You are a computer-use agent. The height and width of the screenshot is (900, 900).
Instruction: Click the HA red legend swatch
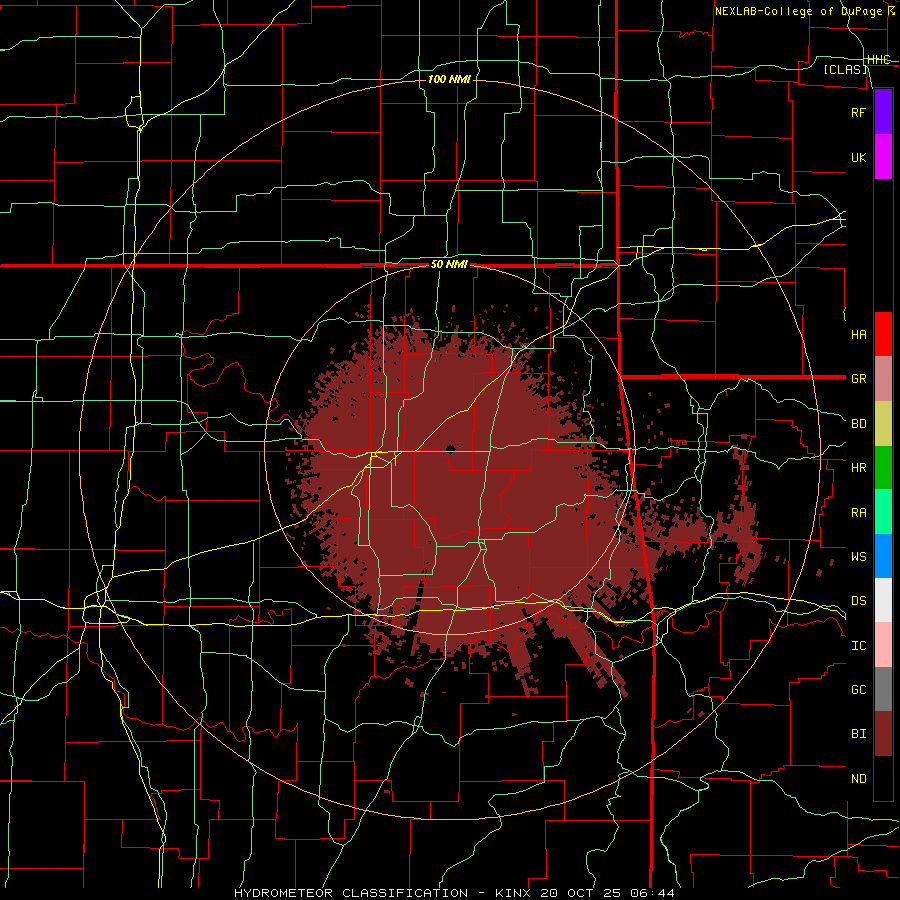point(883,334)
